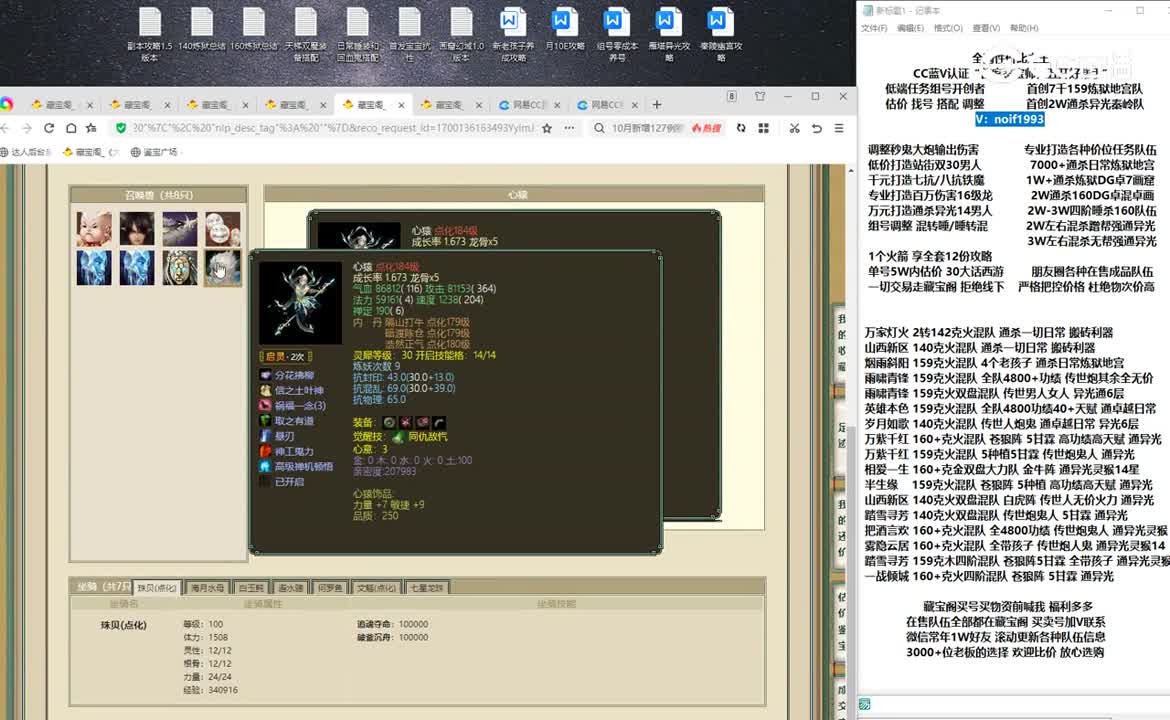Select the white masks summon pet thumbnail

pos(223,229)
